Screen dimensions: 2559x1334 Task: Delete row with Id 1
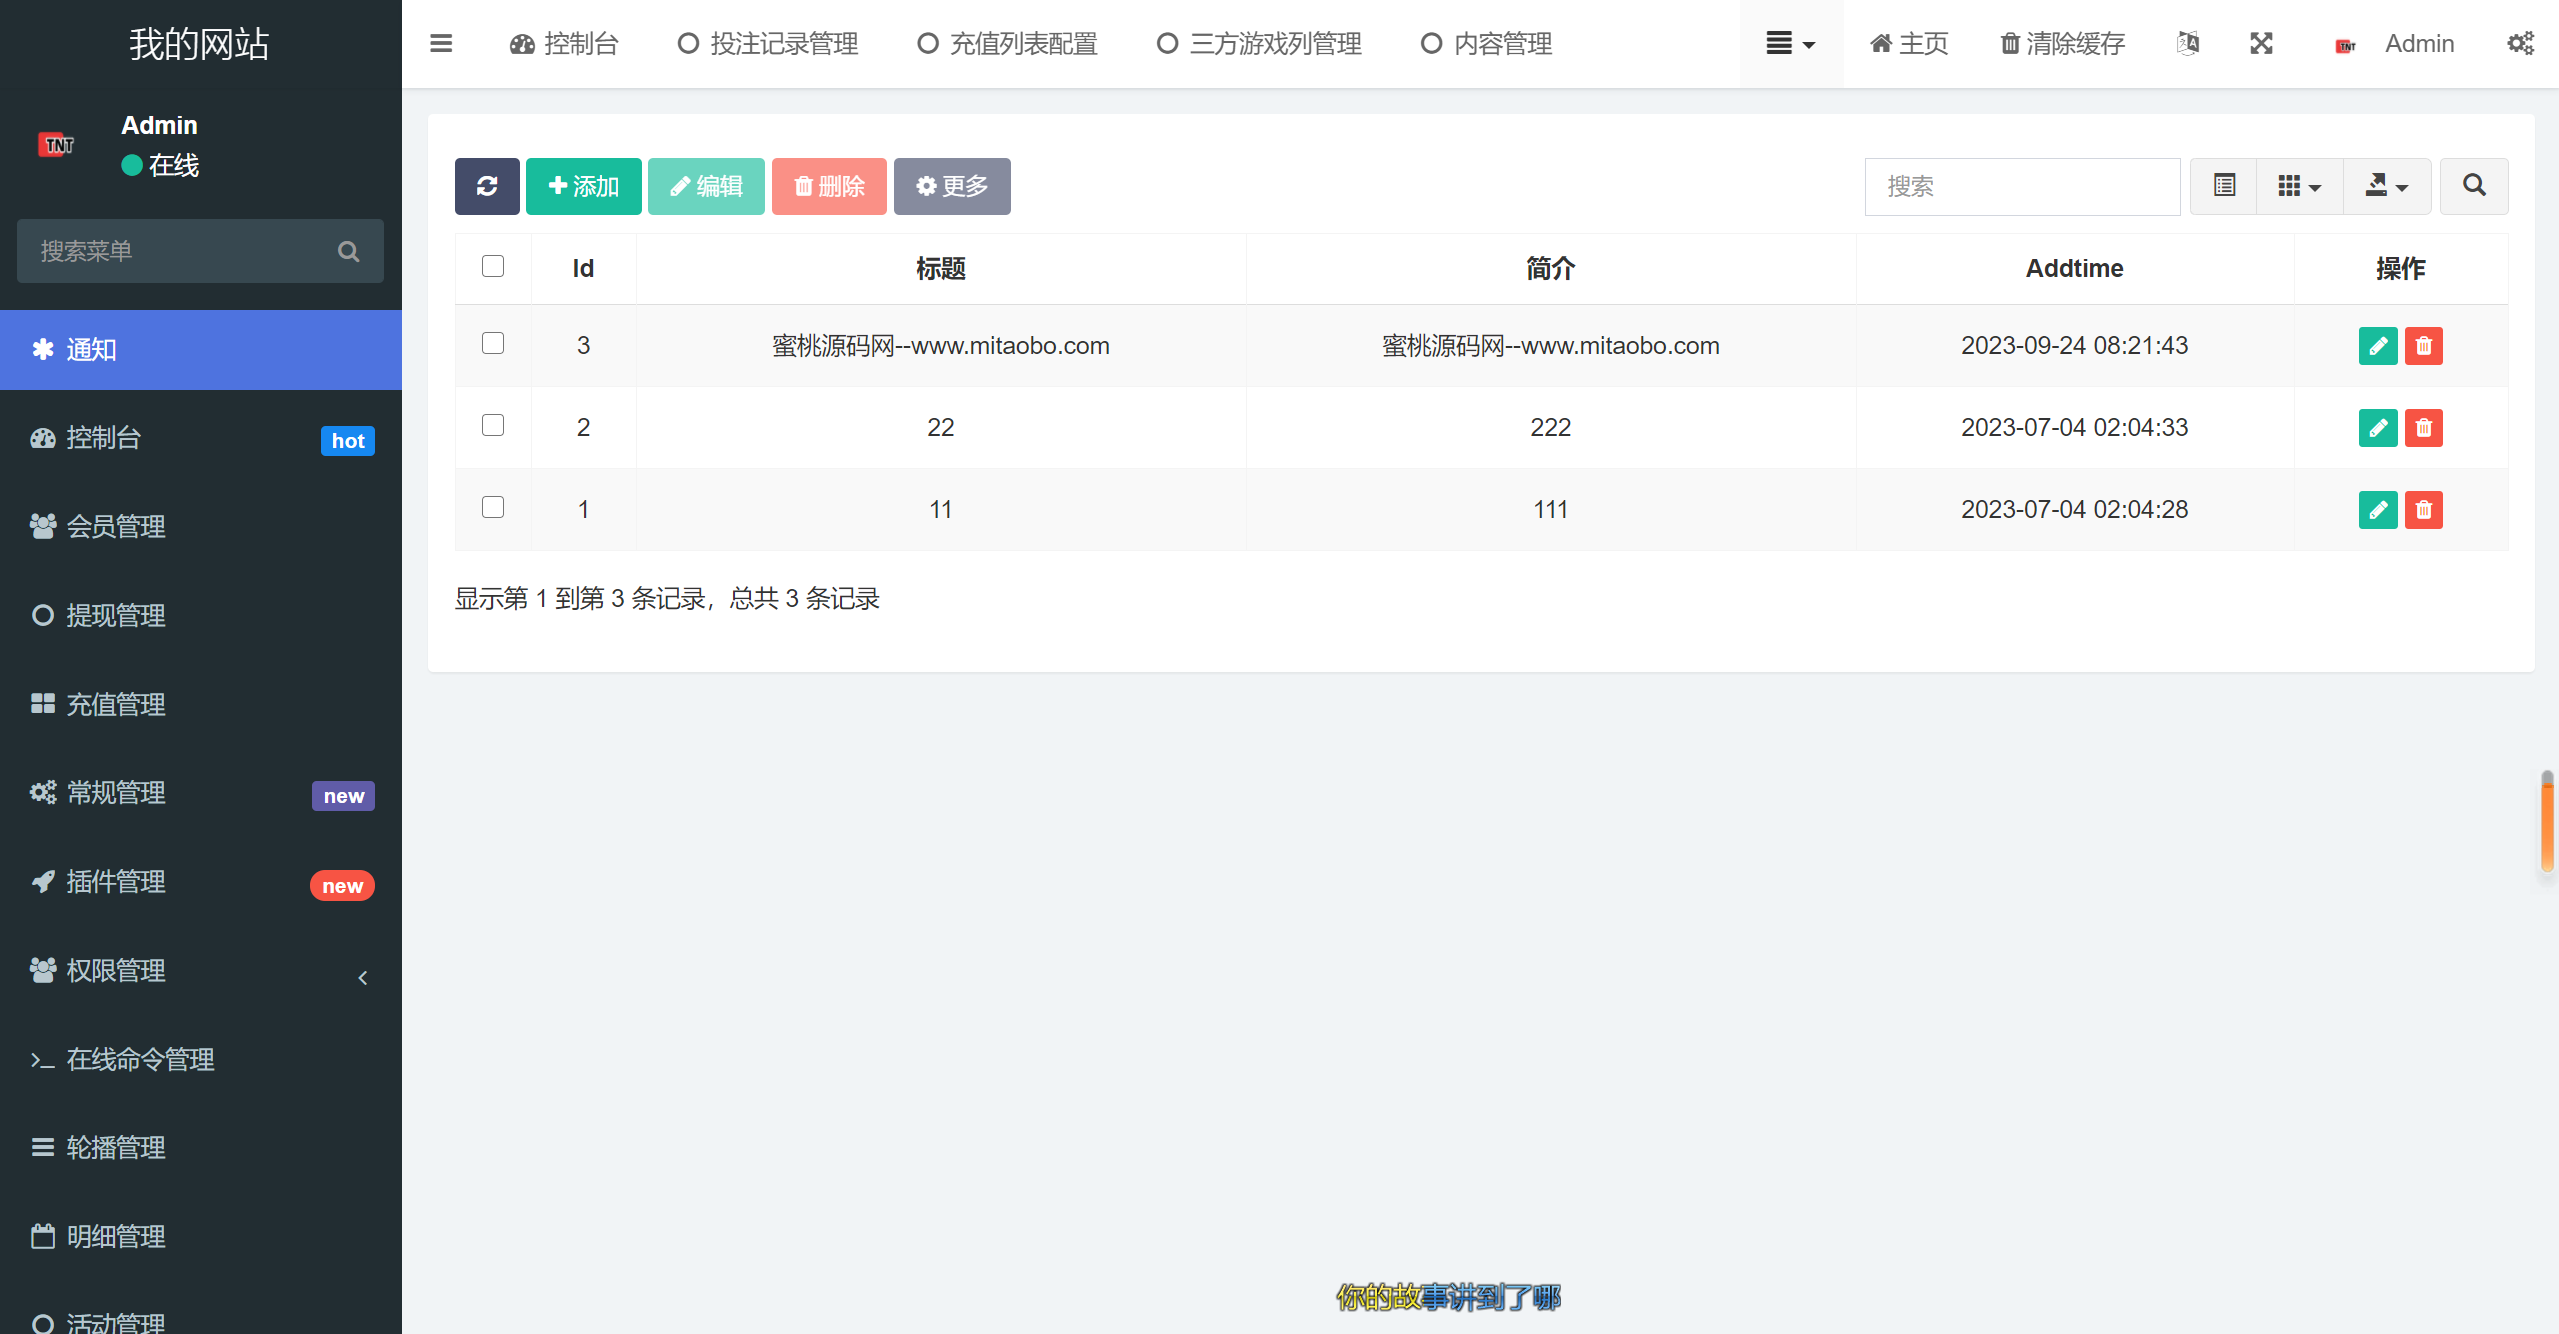[x=2424, y=510]
